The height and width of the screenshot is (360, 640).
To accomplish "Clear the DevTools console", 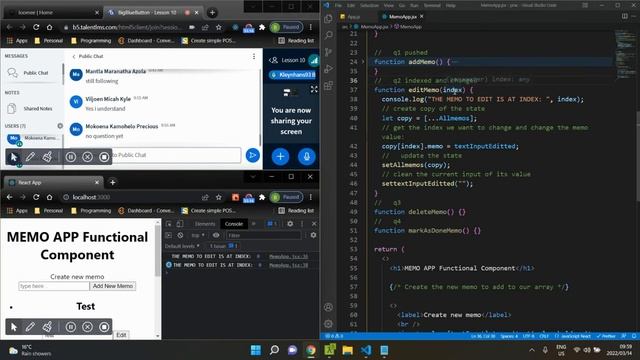I will [180, 235].
